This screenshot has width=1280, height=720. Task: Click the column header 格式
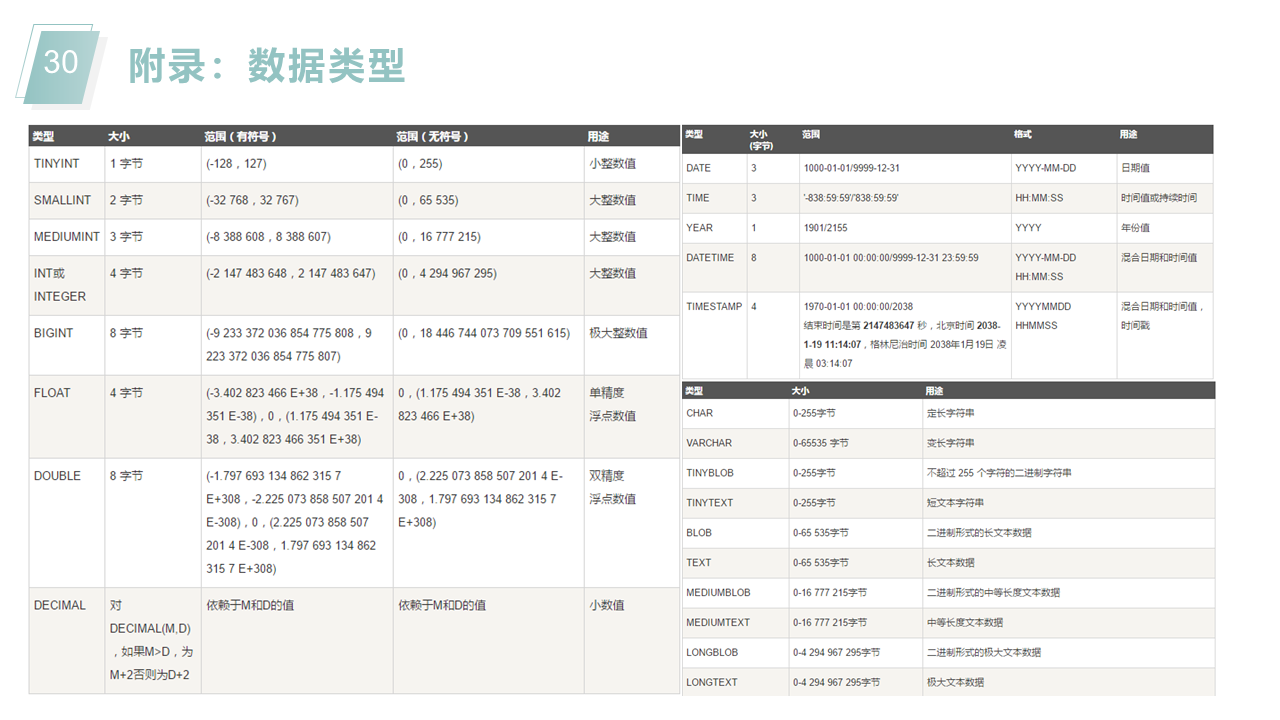(x=1023, y=134)
